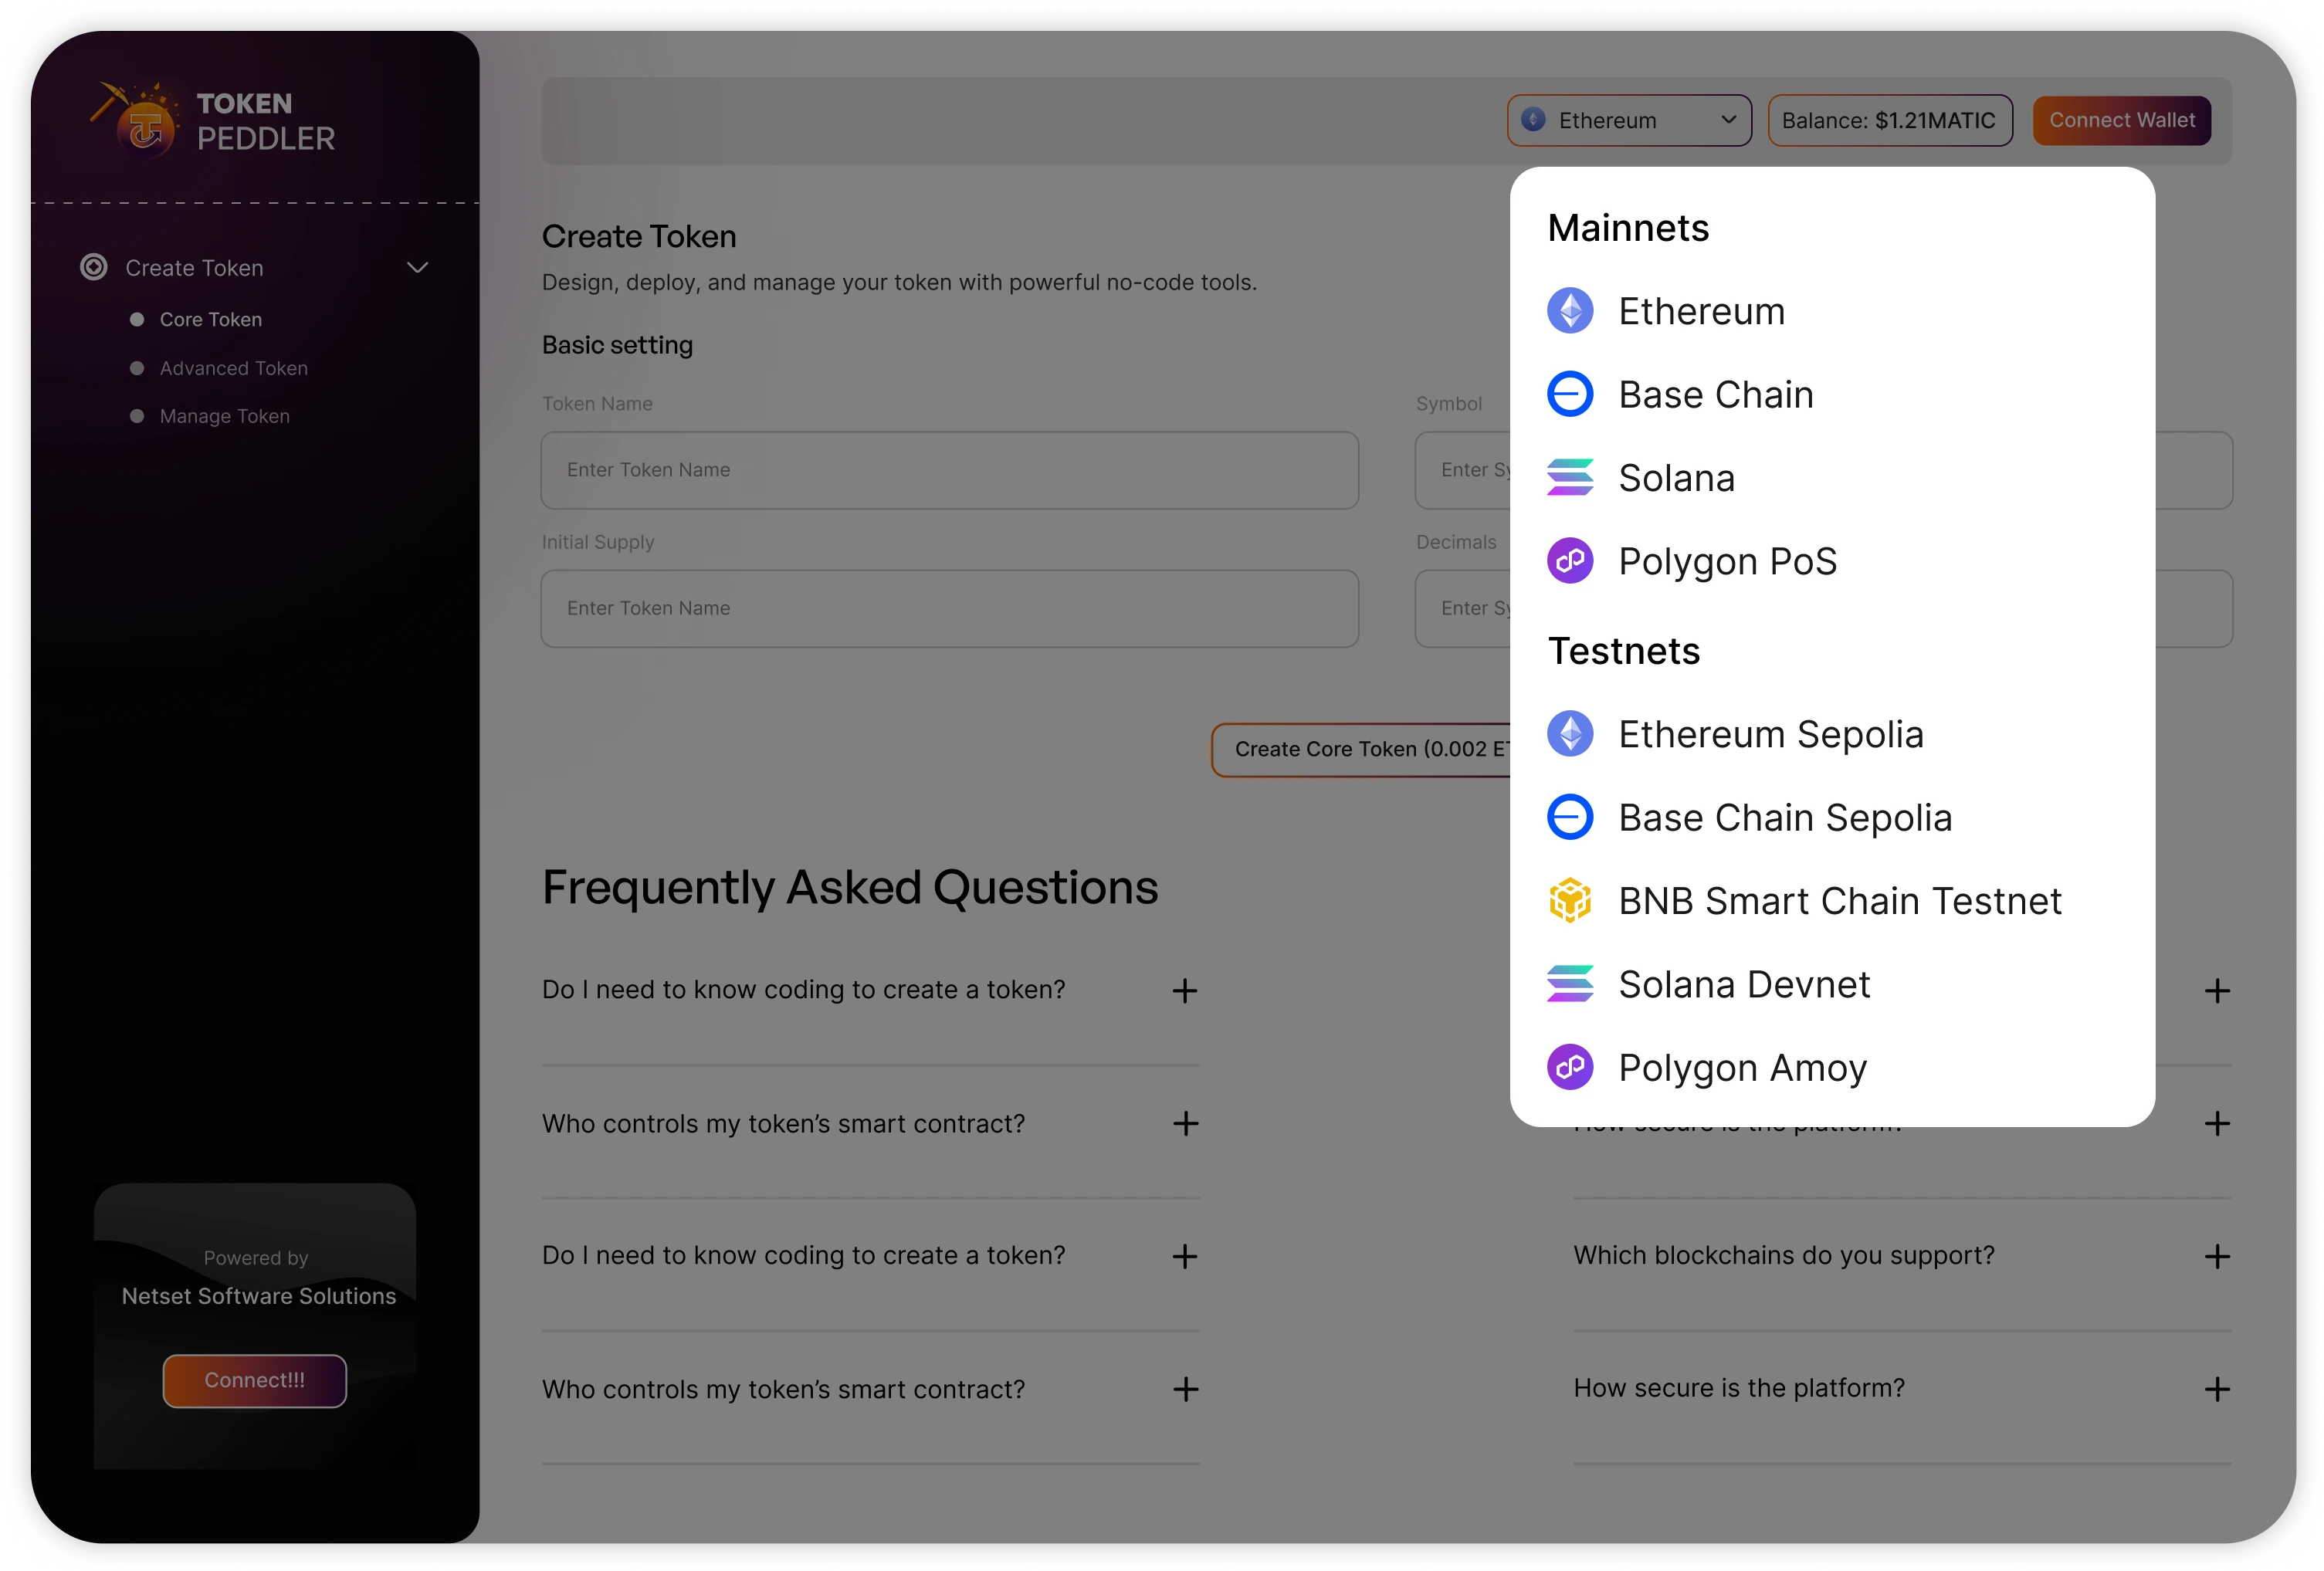Open the Ethereum network dropdown
Image resolution: width=2324 pixels, height=1571 pixels.
[x=1629, y=121]
